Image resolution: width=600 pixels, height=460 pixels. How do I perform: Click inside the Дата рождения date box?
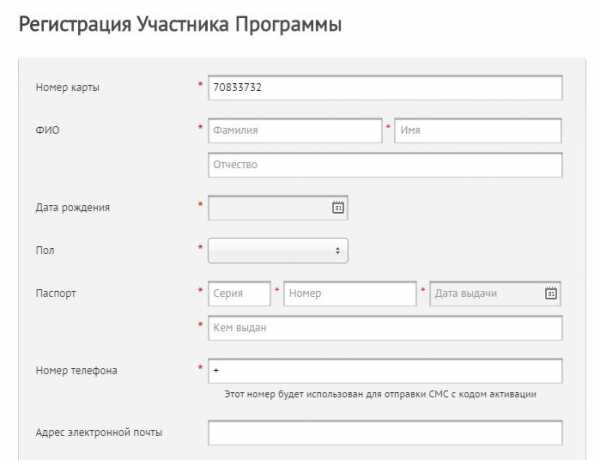tap(268, 207)
